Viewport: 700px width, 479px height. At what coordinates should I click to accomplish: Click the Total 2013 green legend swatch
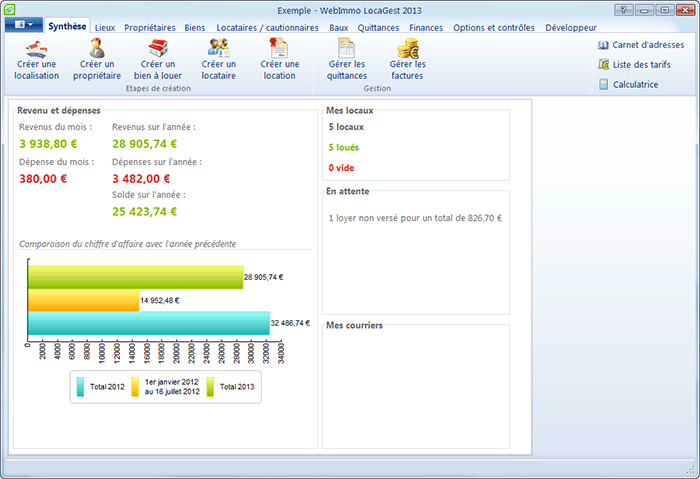tap(212, 386)
